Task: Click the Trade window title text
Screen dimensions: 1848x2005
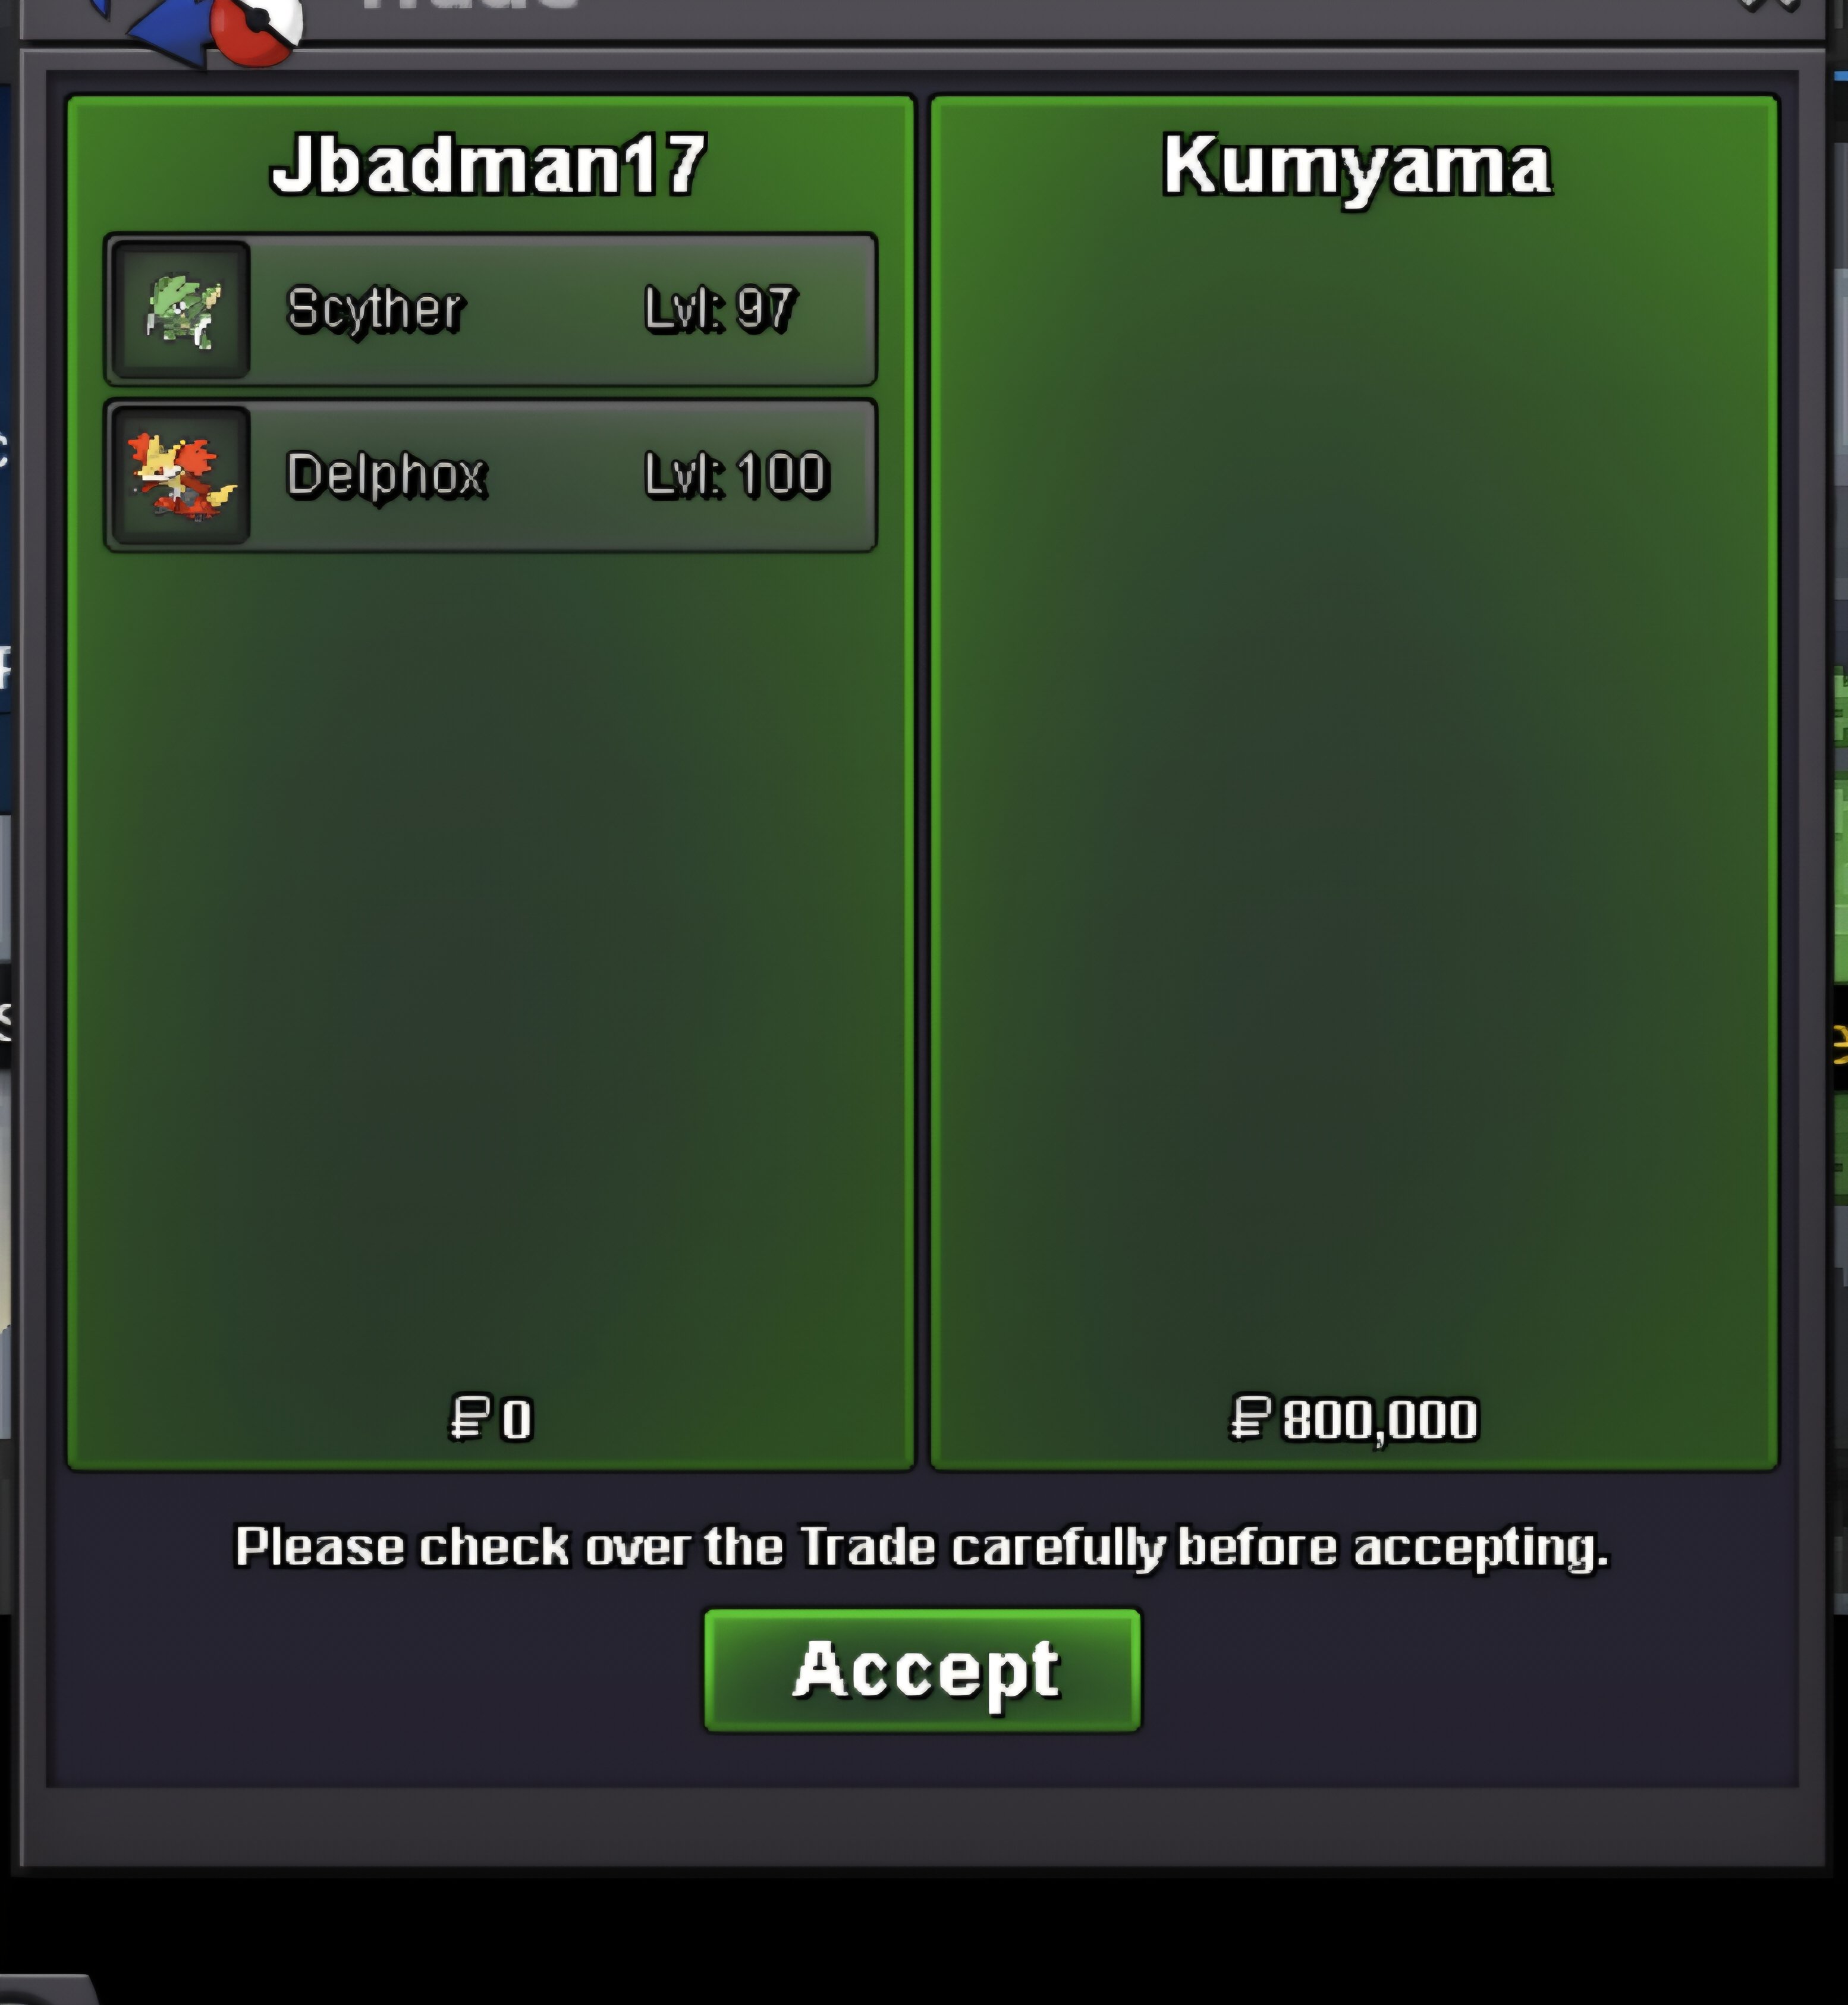Action: coord(470,5)
